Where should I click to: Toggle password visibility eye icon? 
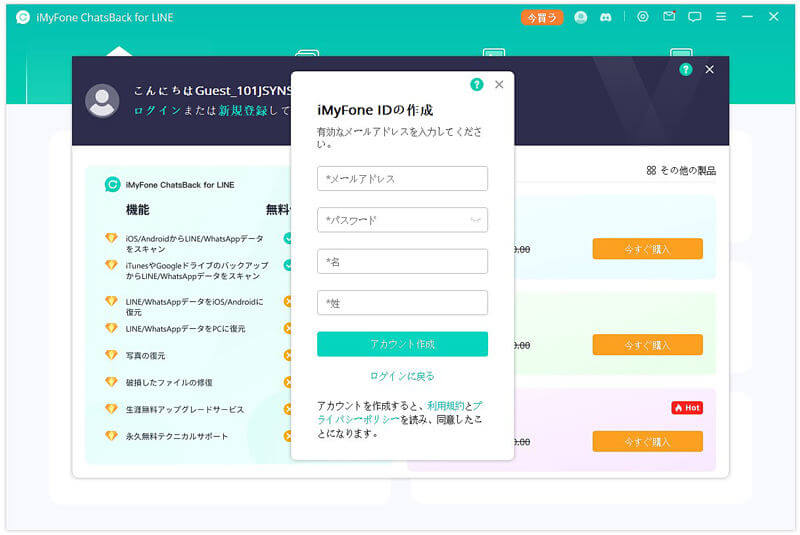475,220
